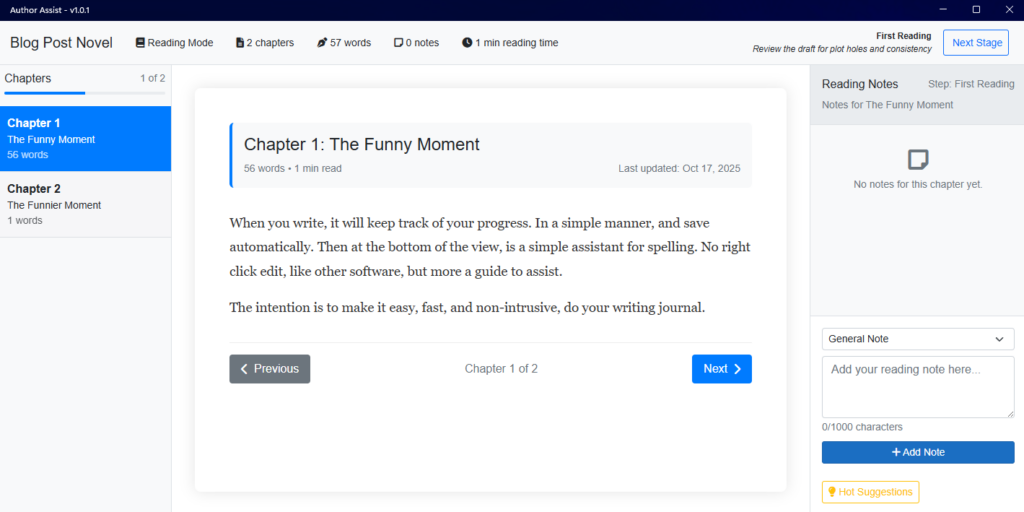Maximize the Author Assist window

pyautogui.click(x=976, y=9)
